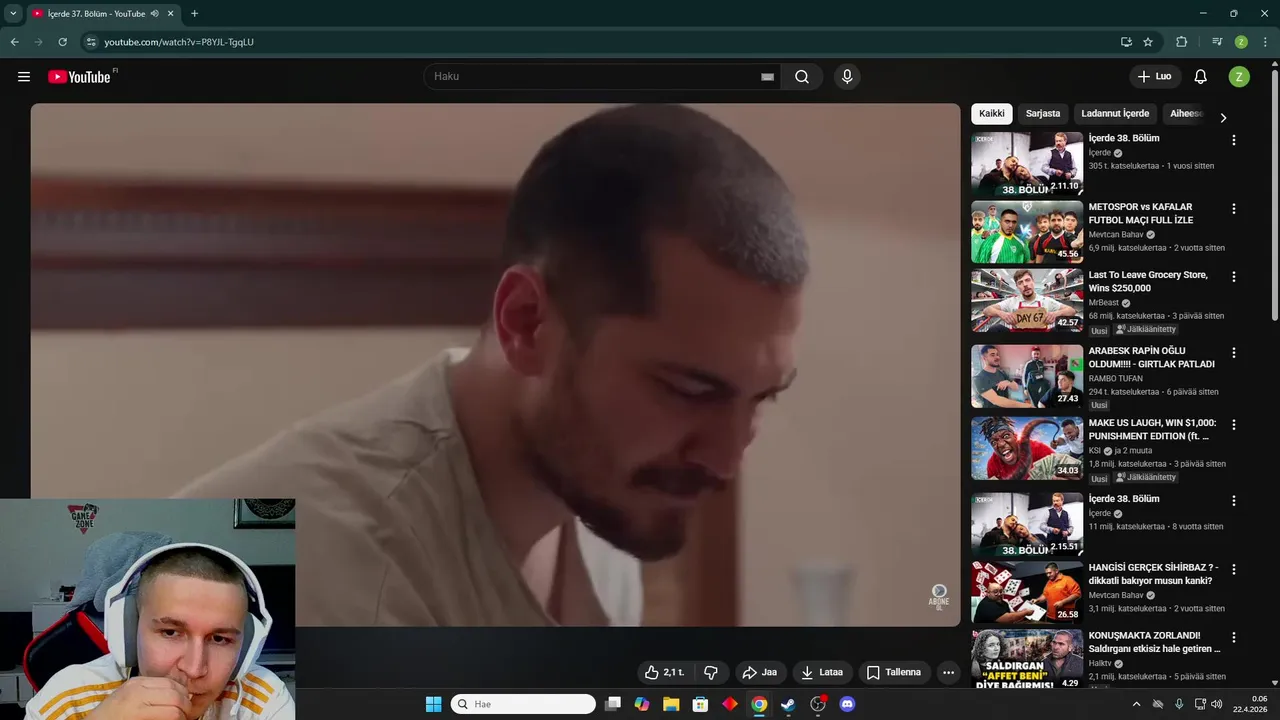Click the Haku search input field
1280x720 pixels.
click(x=595, y=77)
